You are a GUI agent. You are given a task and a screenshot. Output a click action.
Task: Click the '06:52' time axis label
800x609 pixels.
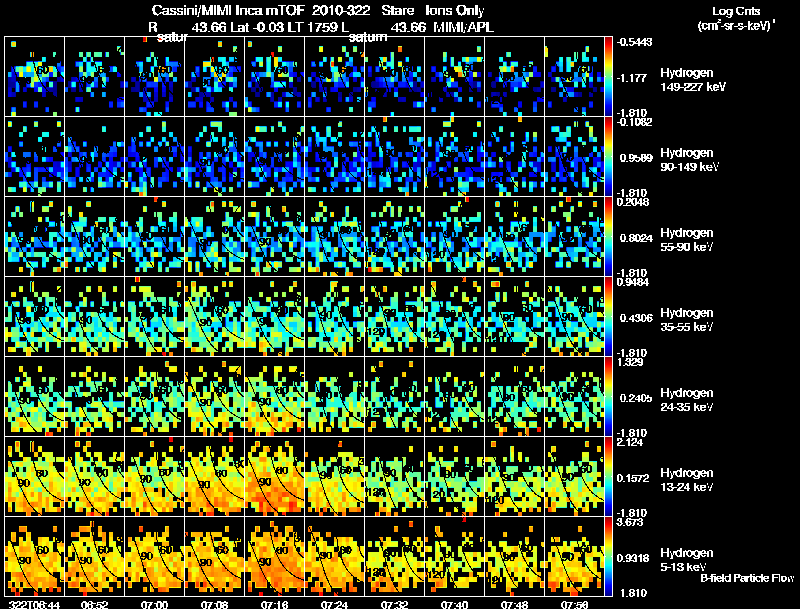click(x=94, y=604)
